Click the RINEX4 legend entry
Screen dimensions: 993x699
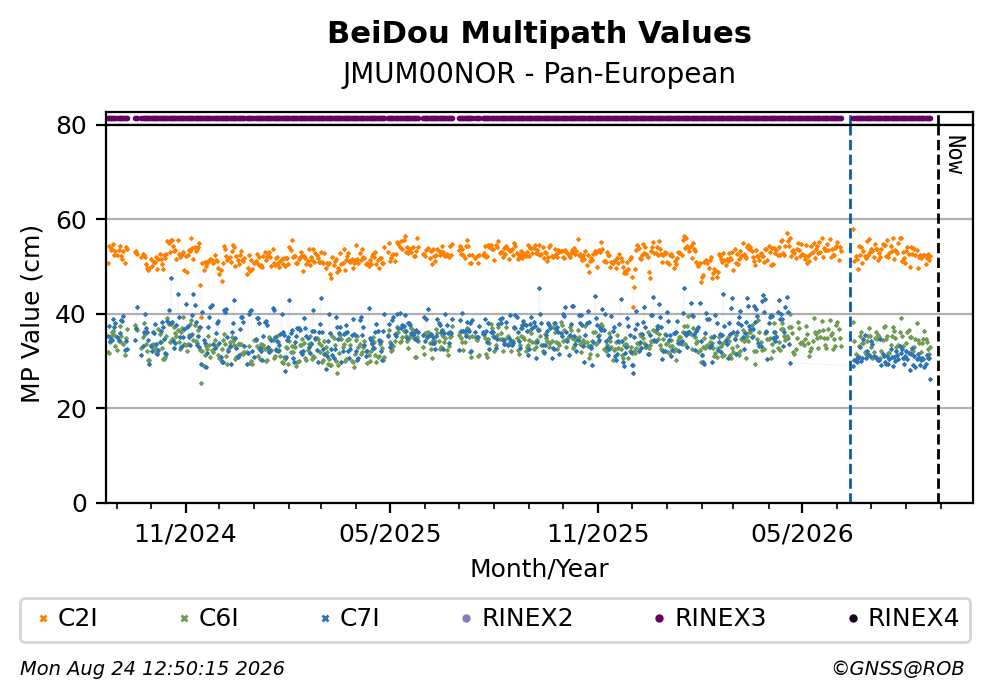click(904, 618)
